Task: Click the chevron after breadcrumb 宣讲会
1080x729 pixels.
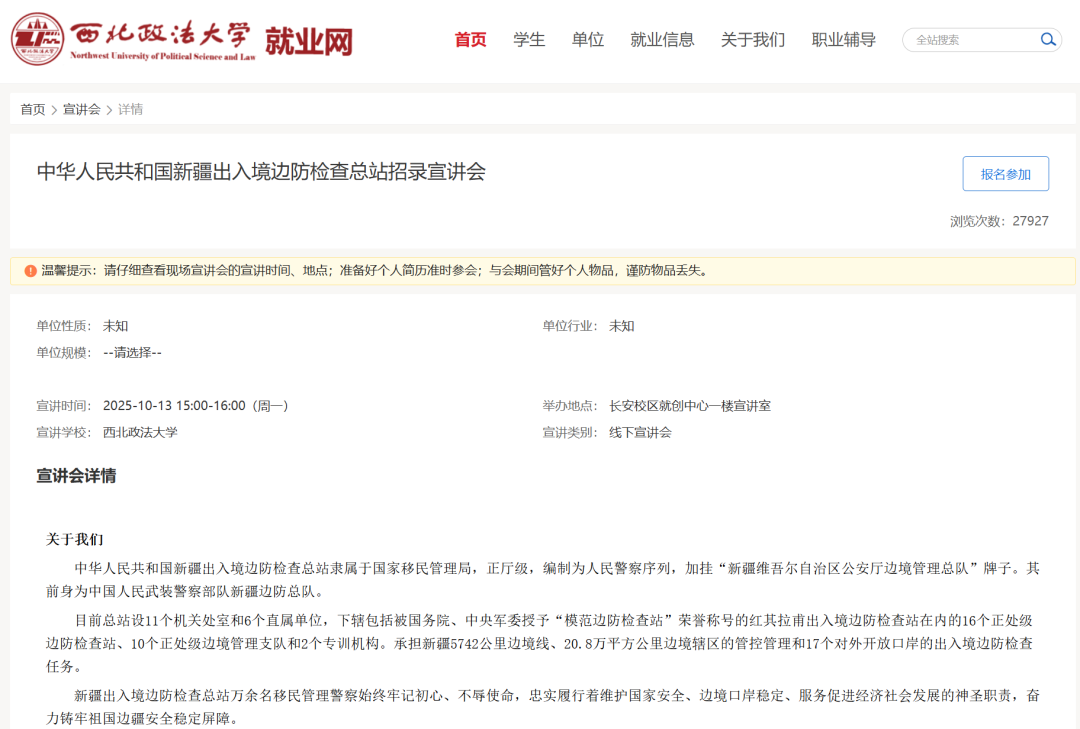Action: coord(109,110)
